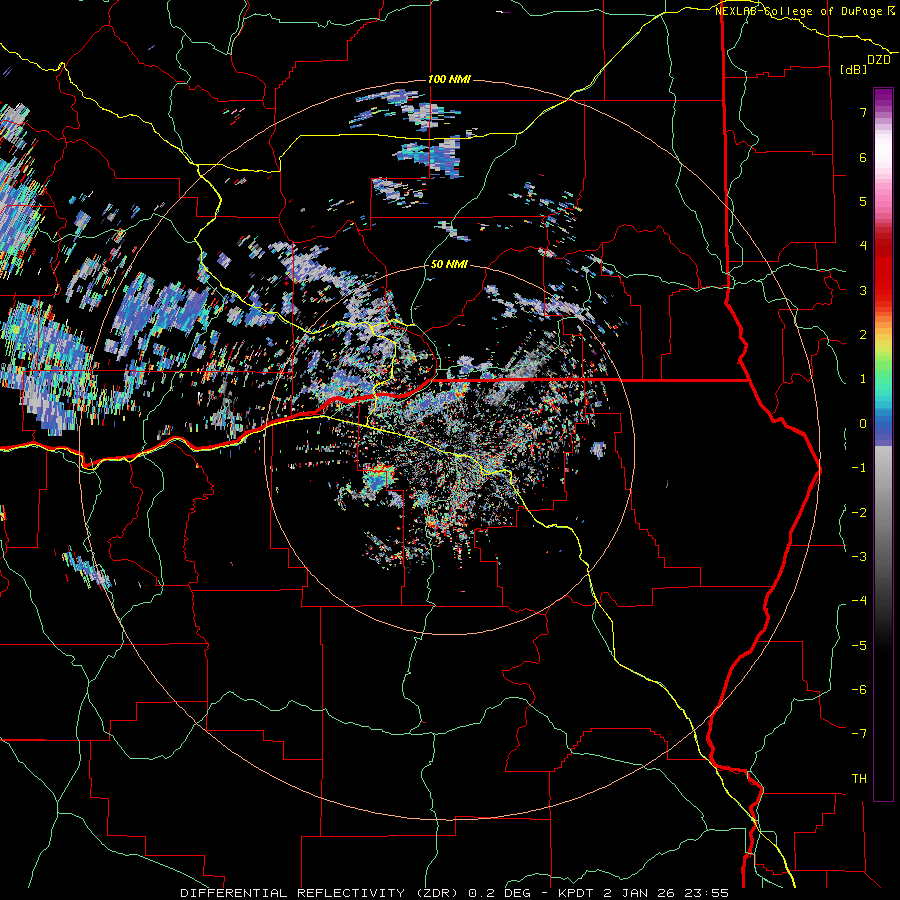Viewport: 900px width, 900px height.
Task: Click the -1 value on the color scale
Action: coord(859,468)
